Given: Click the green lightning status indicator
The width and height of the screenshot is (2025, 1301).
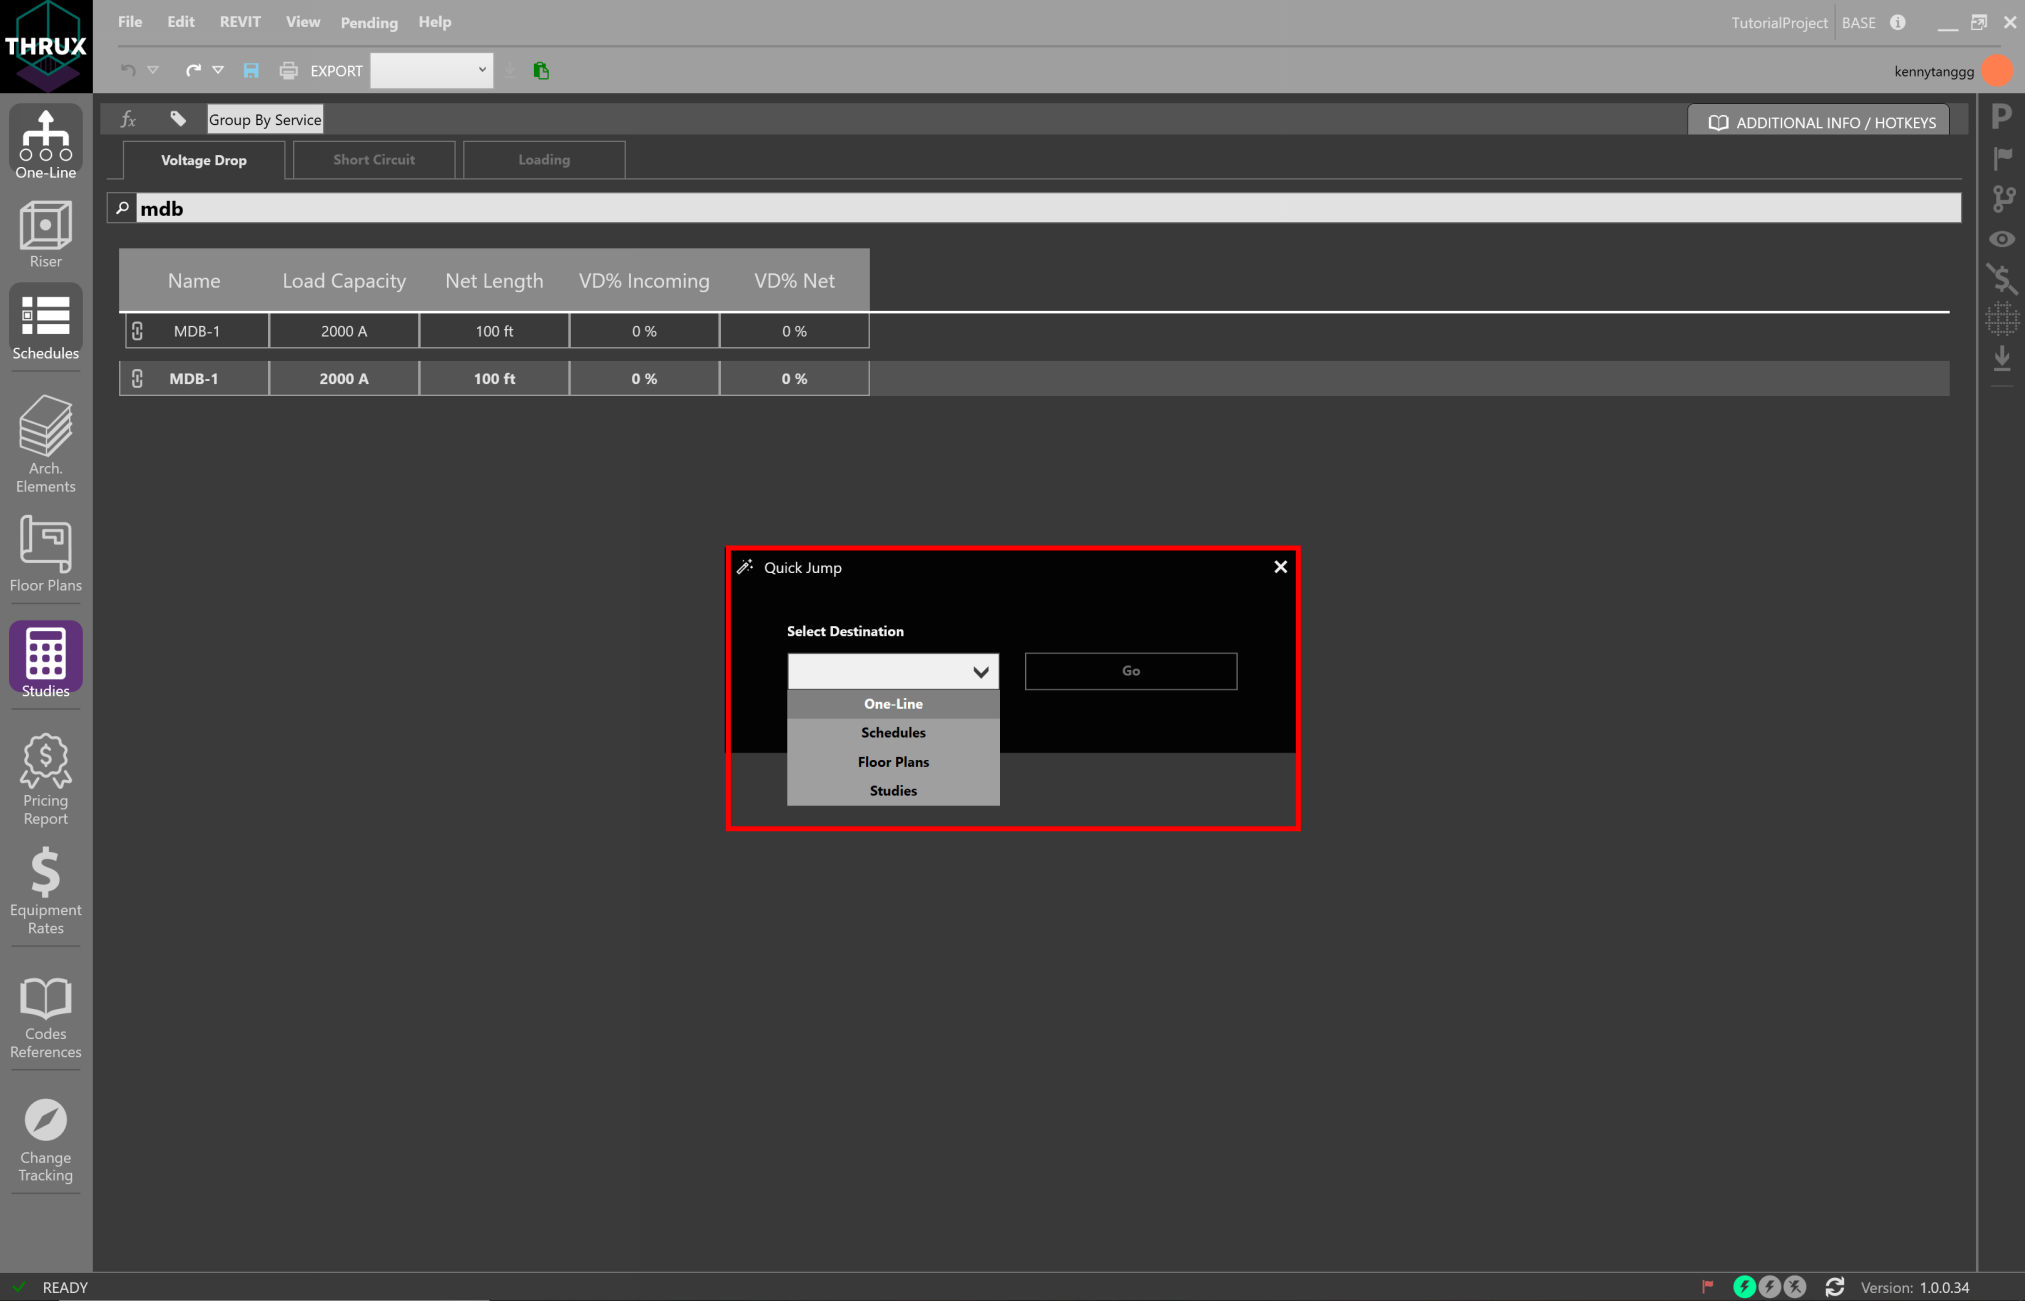Looking at the screenshot, I should 1745,1287.
